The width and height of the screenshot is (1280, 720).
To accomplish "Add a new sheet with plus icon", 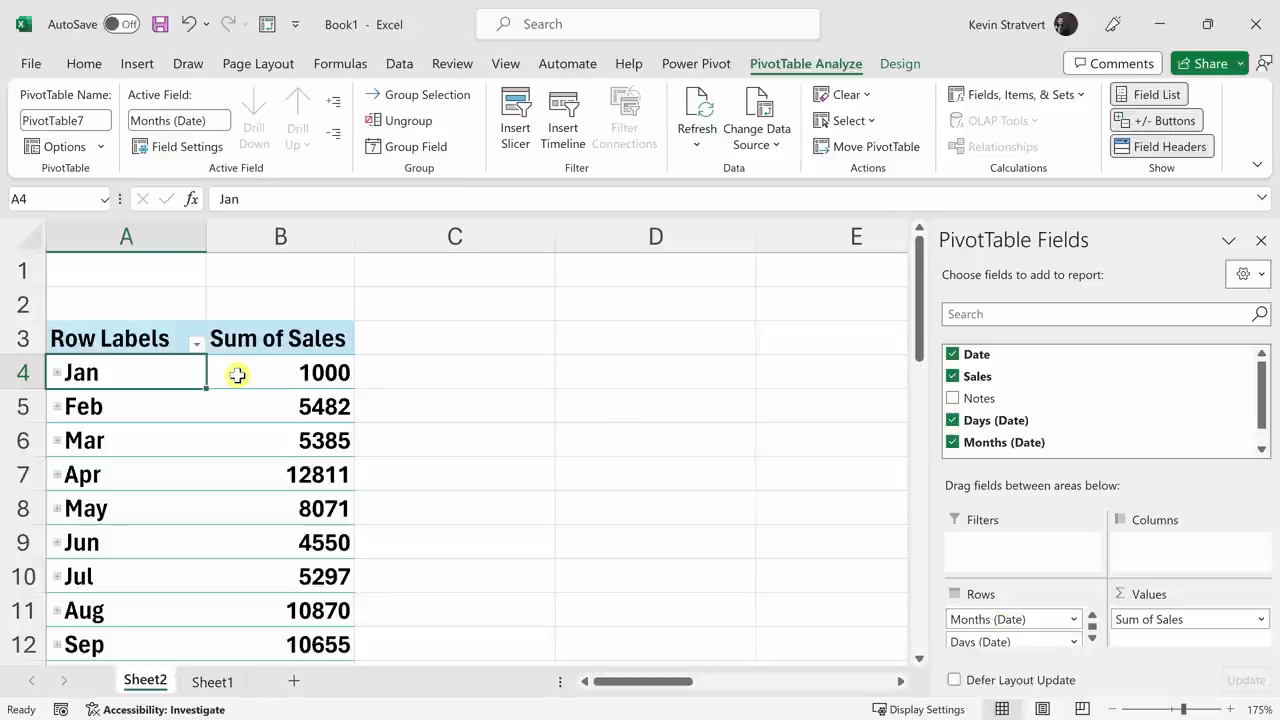I will click(x=294, y=681).
